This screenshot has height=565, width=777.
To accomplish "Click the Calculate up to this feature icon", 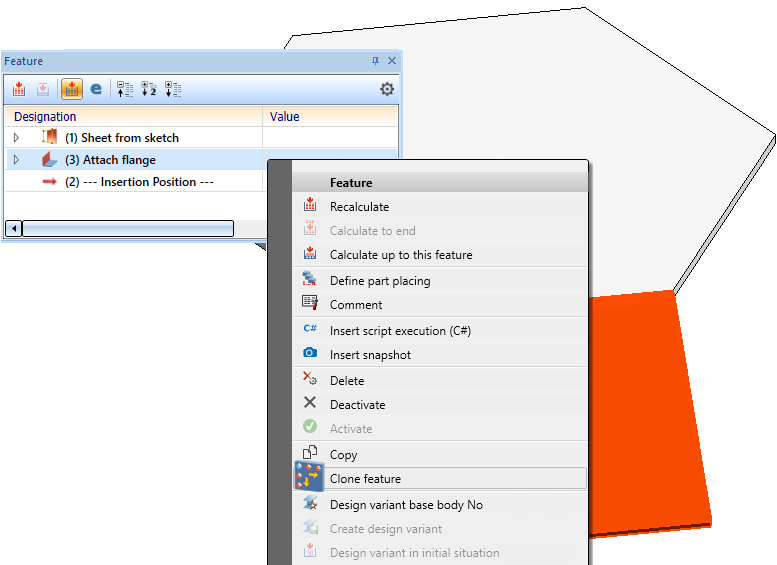I will coord(310,252).
